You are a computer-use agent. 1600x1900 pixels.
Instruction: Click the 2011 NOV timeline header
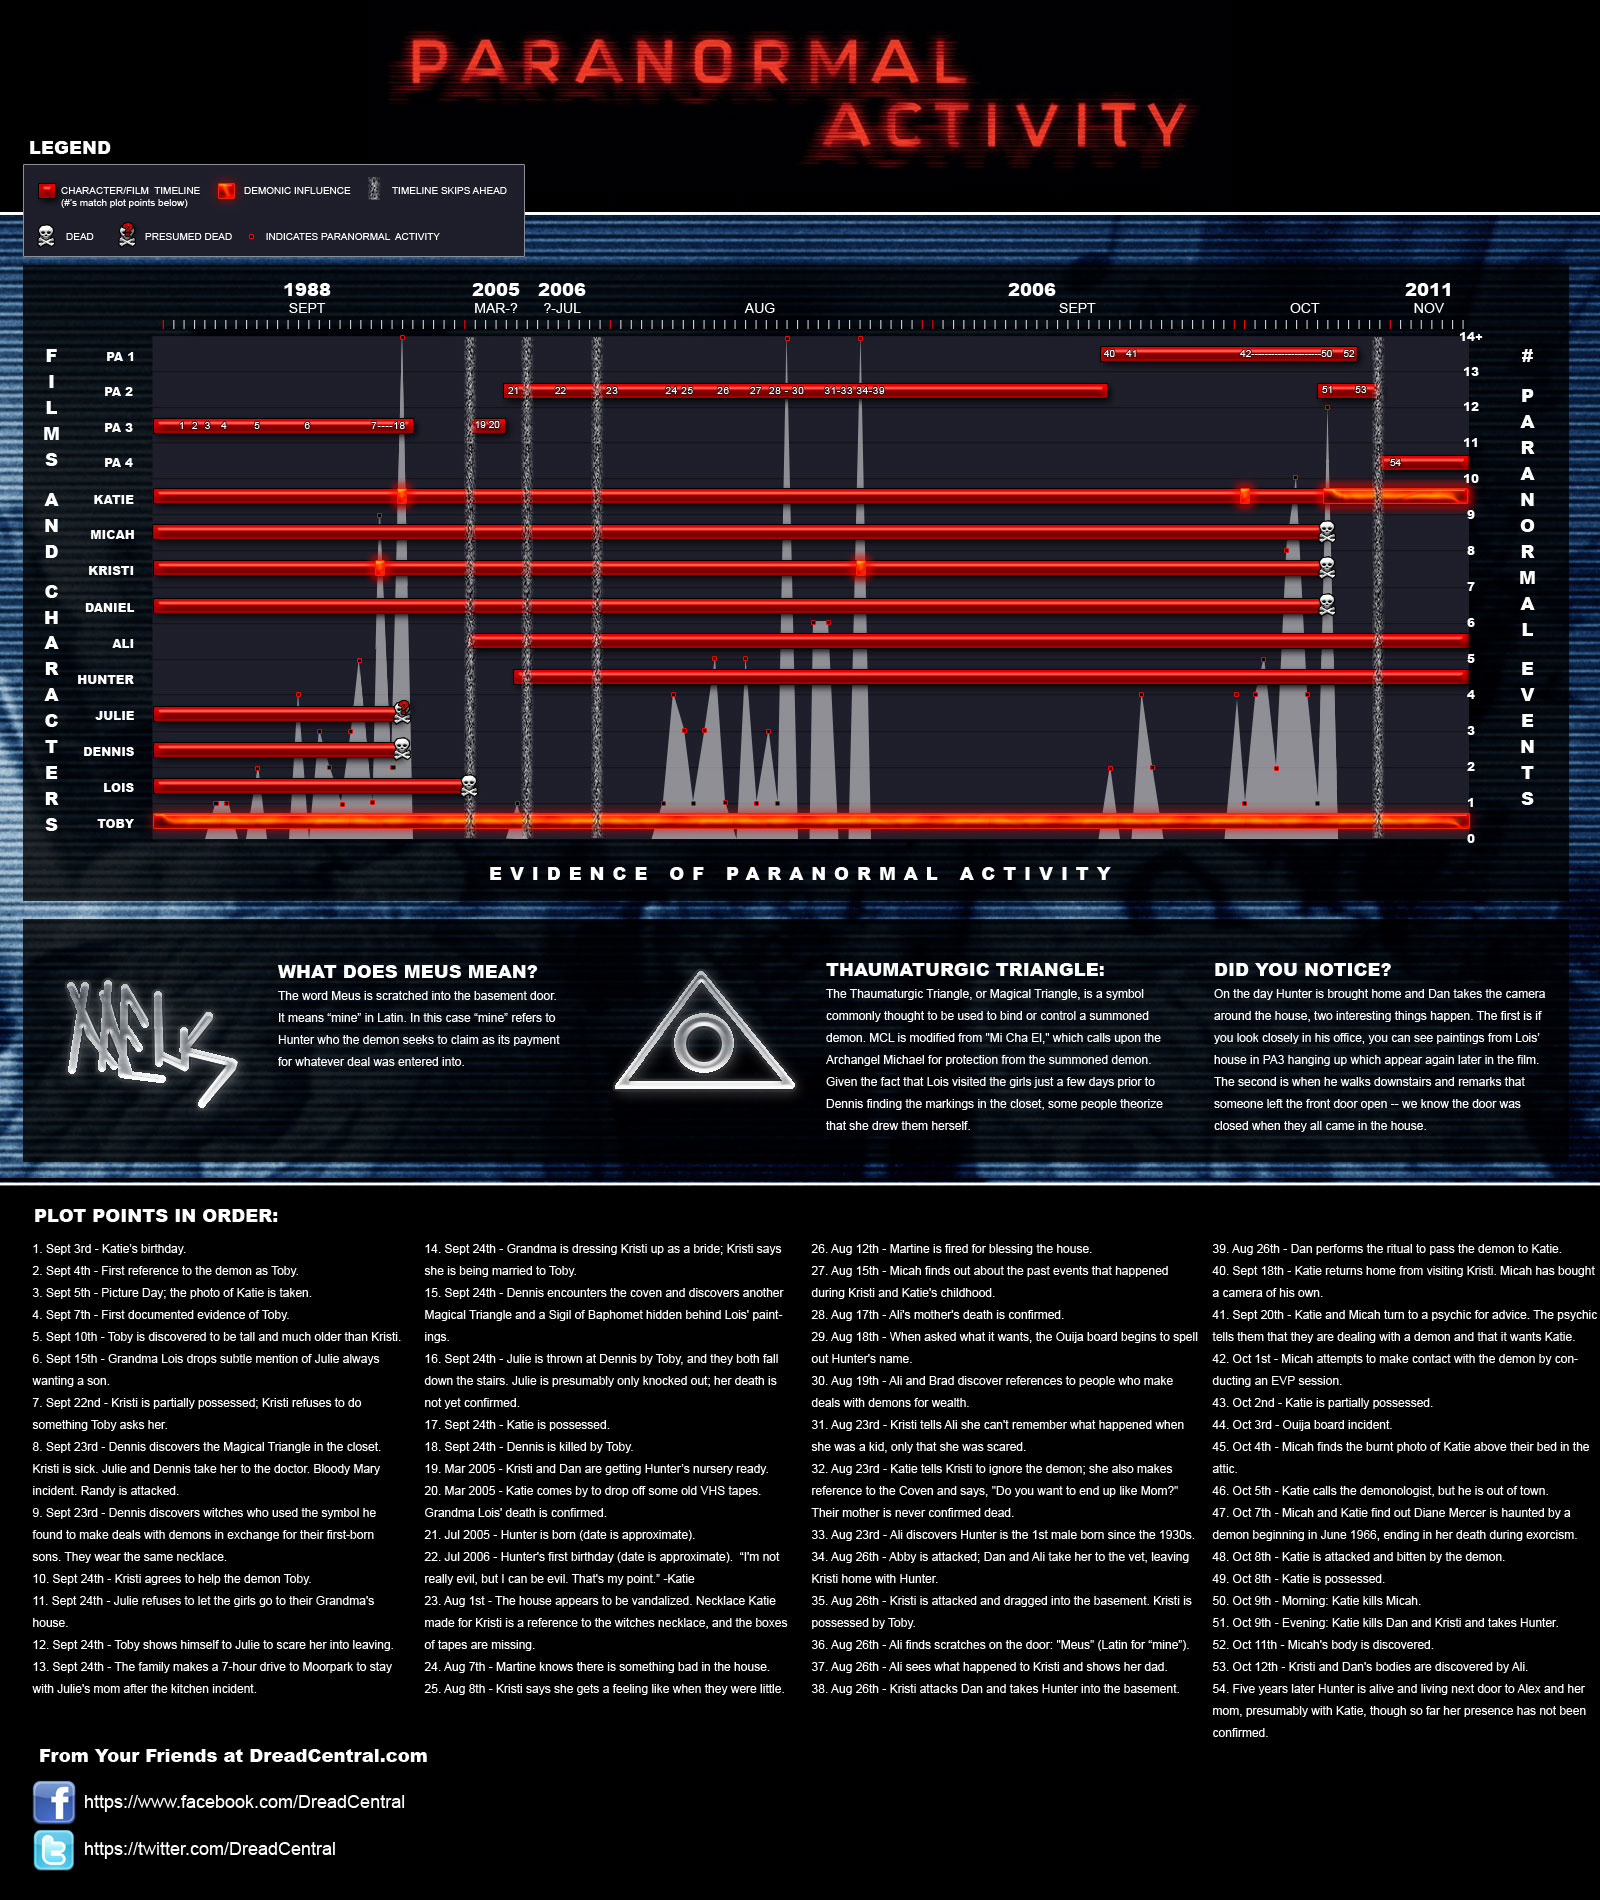click(1428, 298)
